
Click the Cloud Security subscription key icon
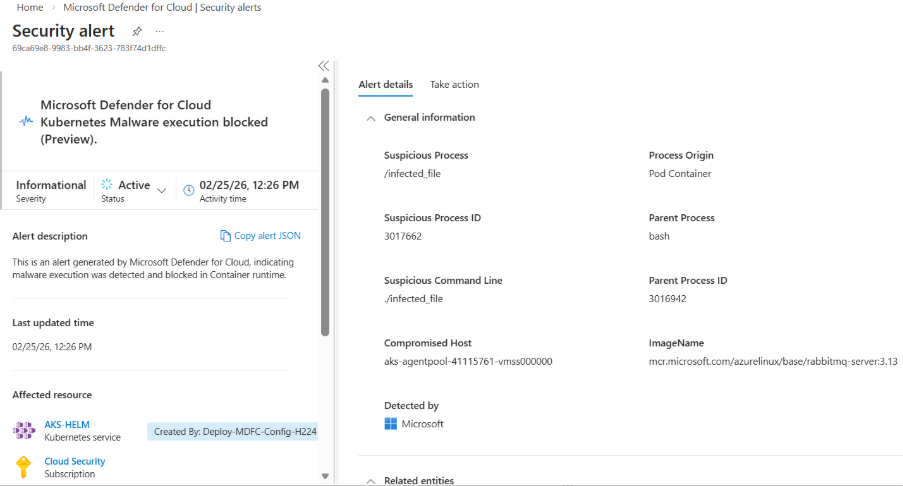(23, 467)
